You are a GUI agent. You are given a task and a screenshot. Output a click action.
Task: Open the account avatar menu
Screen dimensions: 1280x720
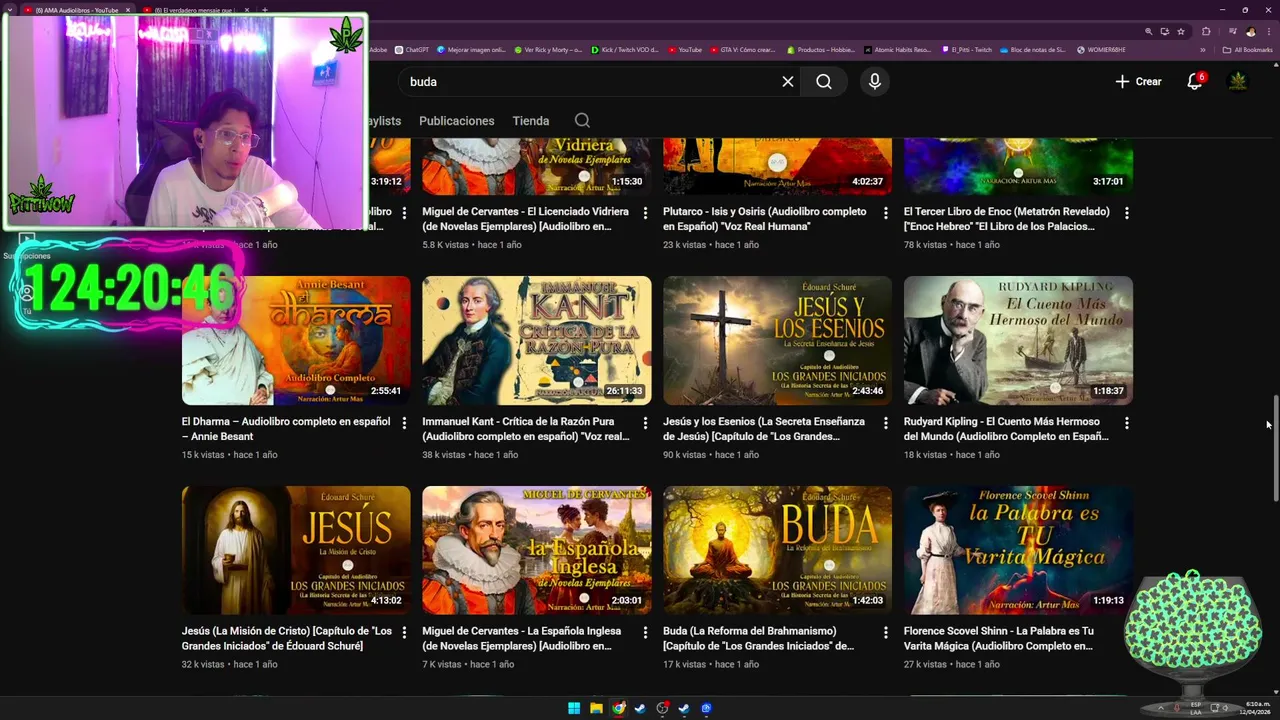[x=1238, y=82]
